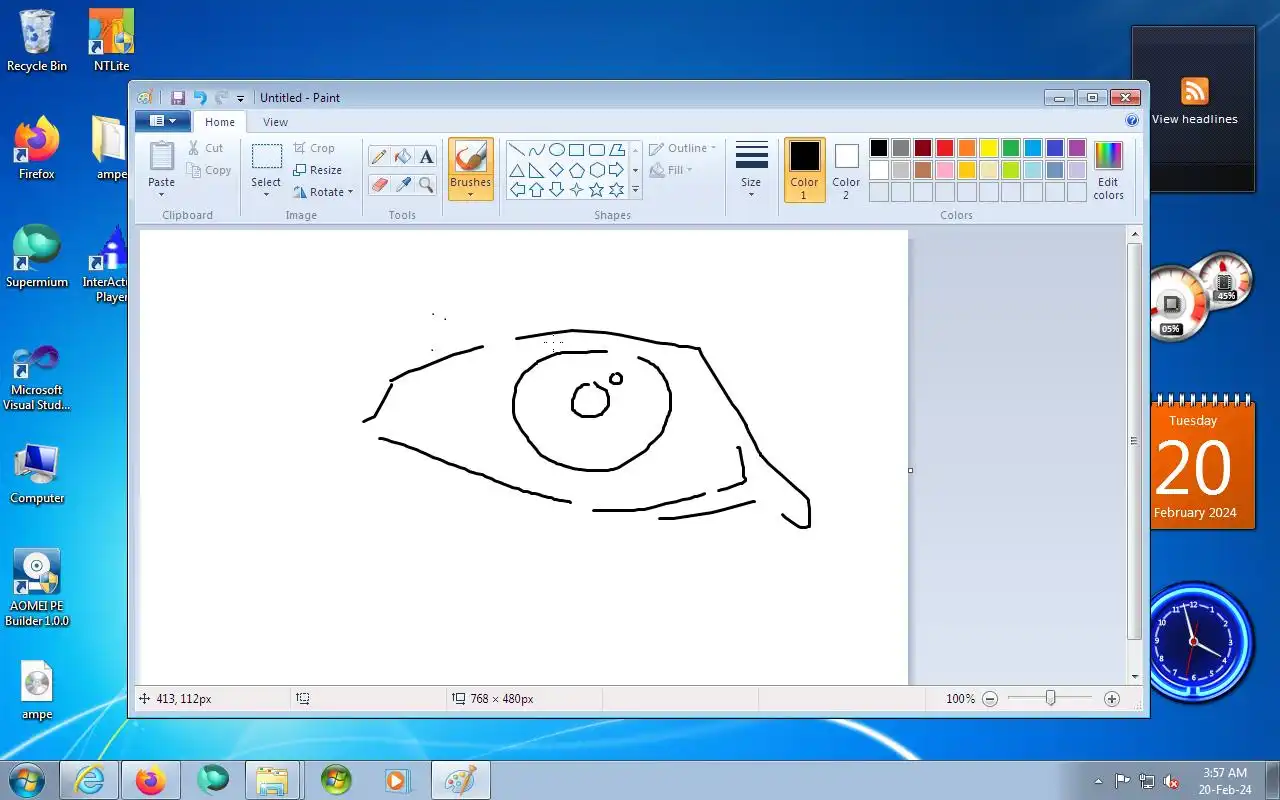Screen dimensions: 1280x800
Task: Expand the Select options arrow
Action: coord(267,194)
